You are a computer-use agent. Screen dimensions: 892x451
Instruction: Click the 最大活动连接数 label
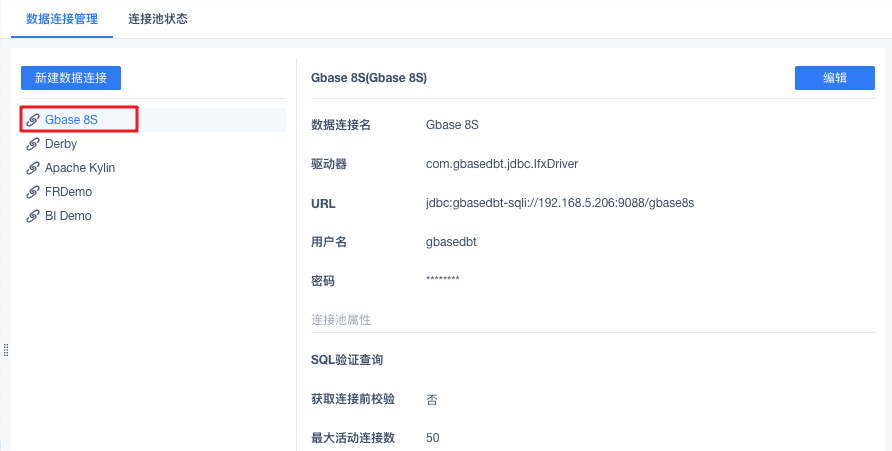pyautogui.click(x=353, y=438)
